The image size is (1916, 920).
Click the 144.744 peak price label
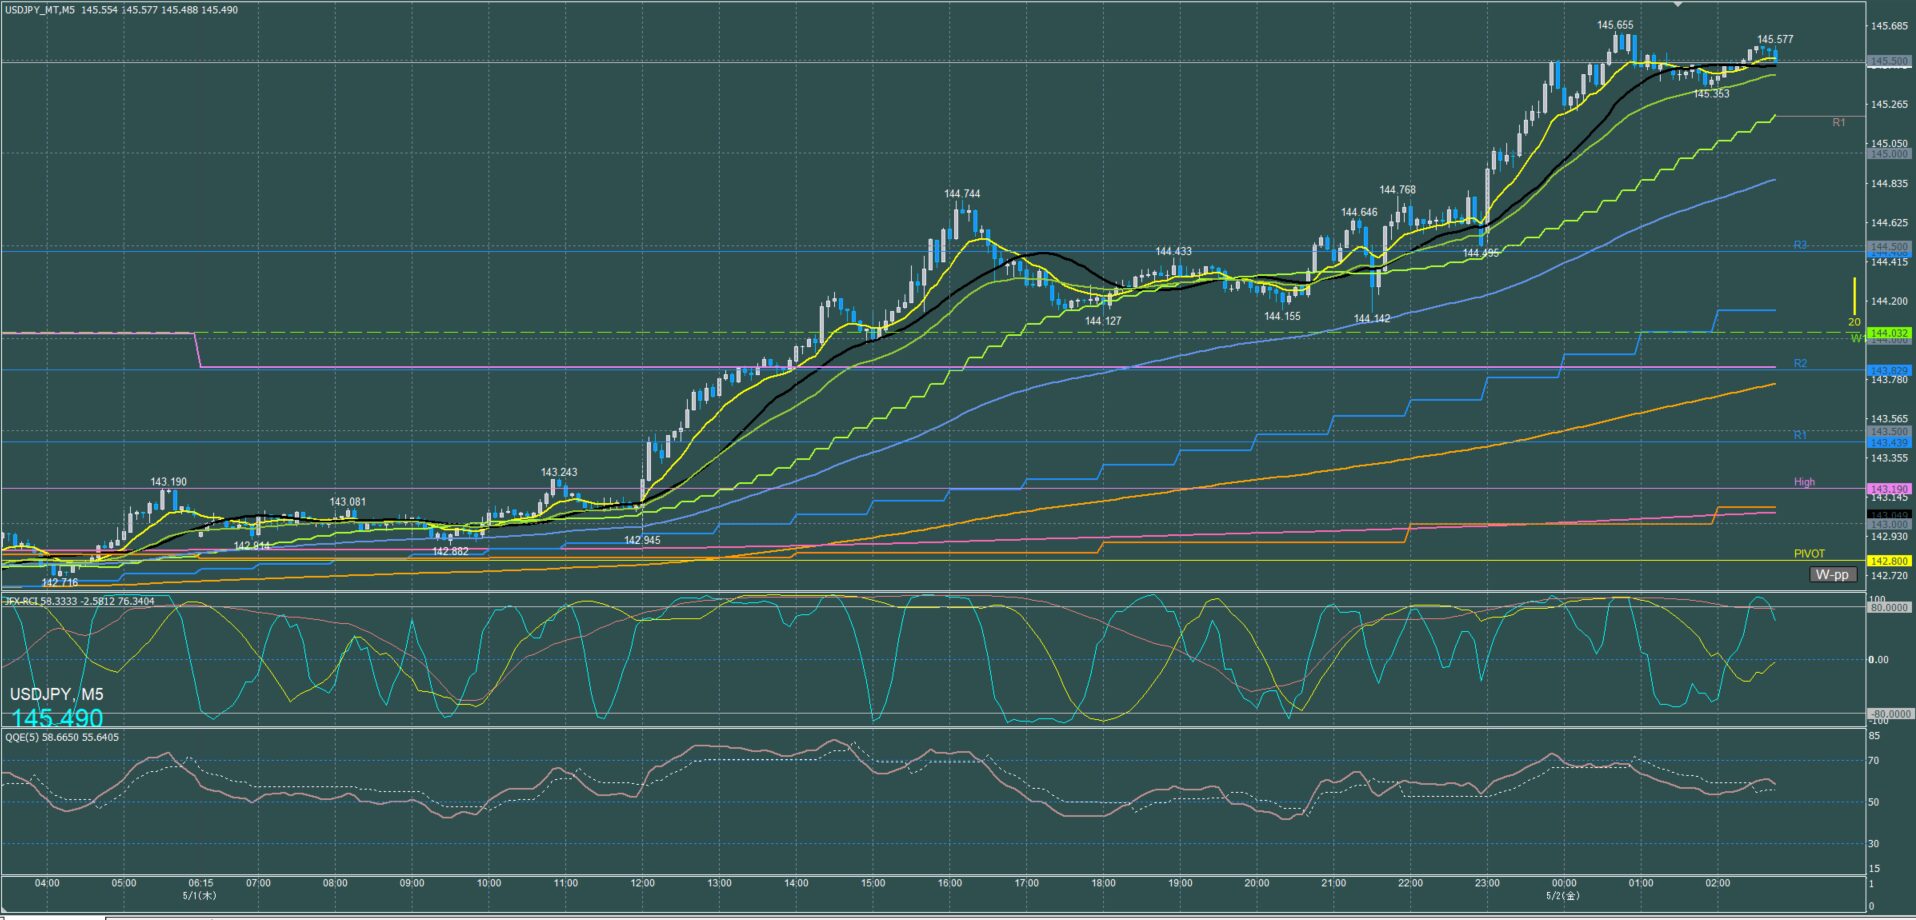click(x=962, y=194)
